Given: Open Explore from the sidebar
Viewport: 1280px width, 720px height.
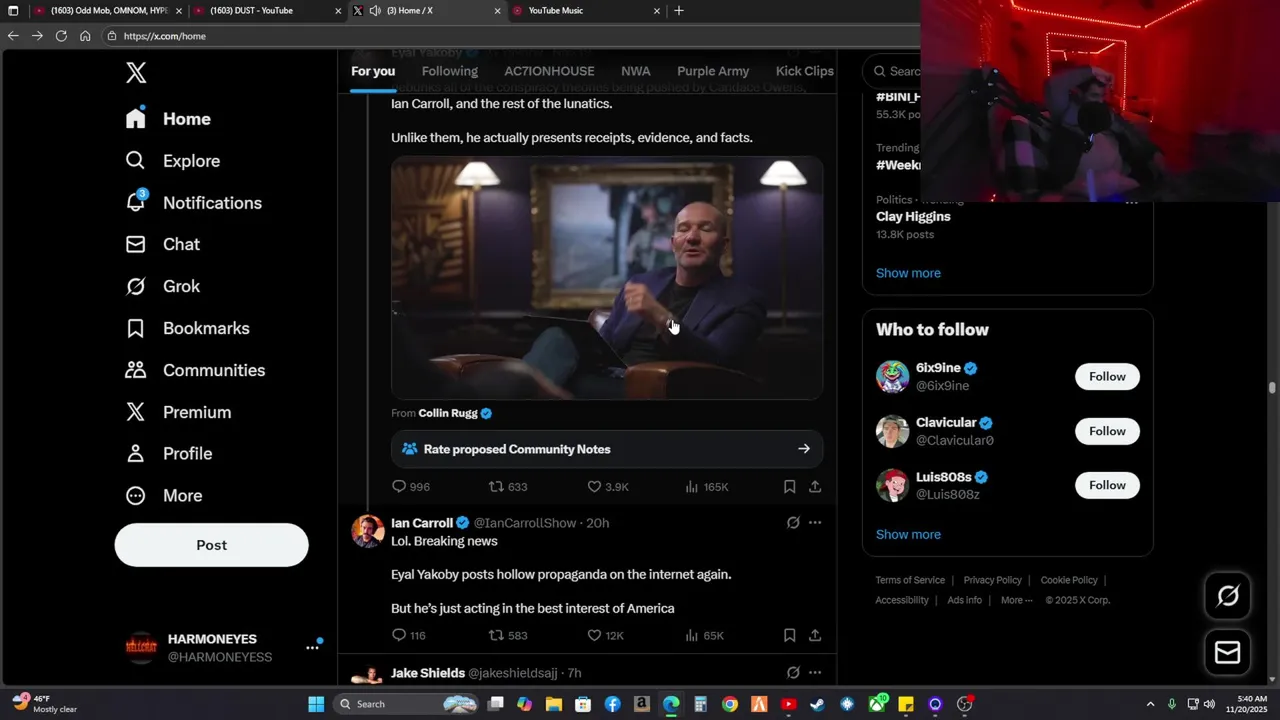Looking at the screenshot, I should (172, 161).
